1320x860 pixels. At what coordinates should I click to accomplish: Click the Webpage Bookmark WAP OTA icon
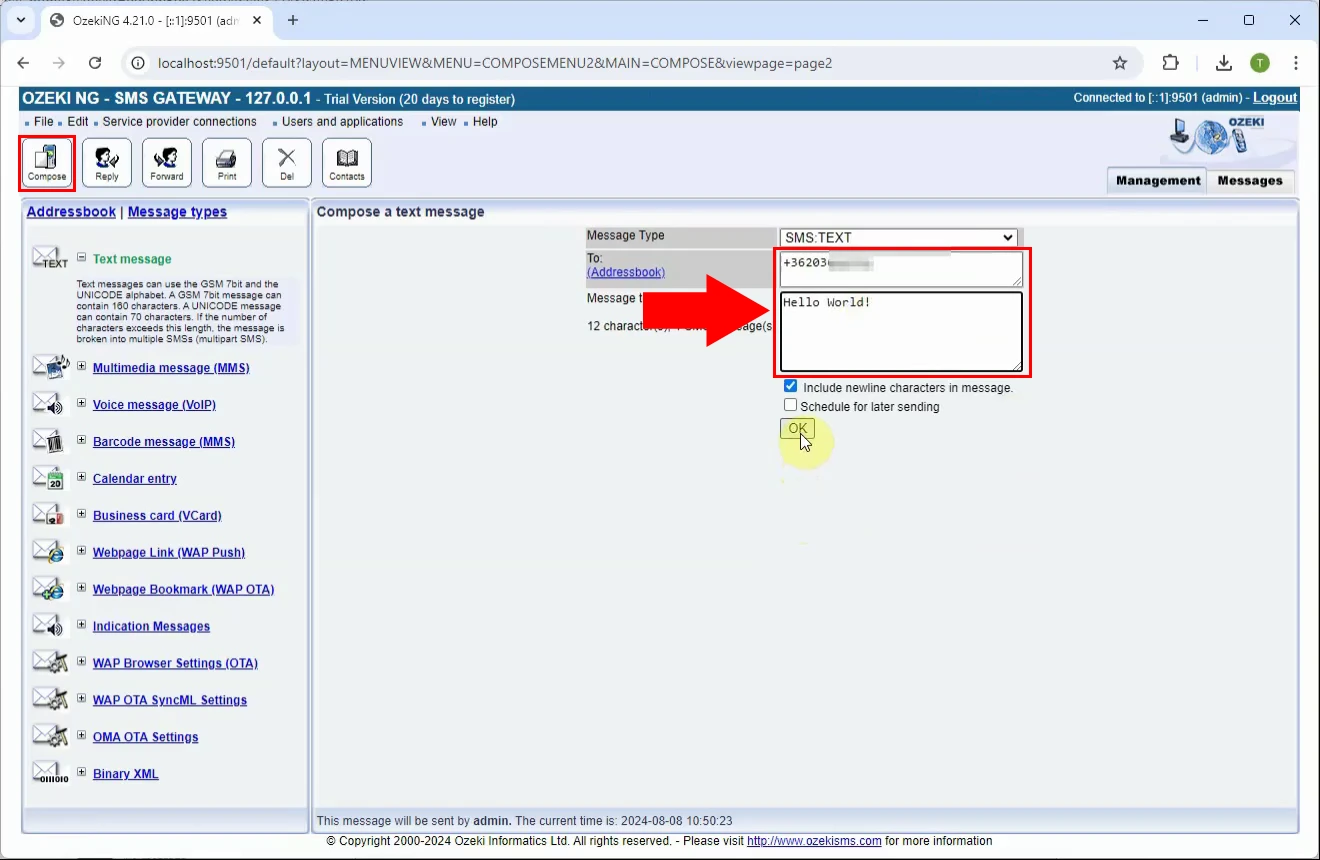coord(48,589)
